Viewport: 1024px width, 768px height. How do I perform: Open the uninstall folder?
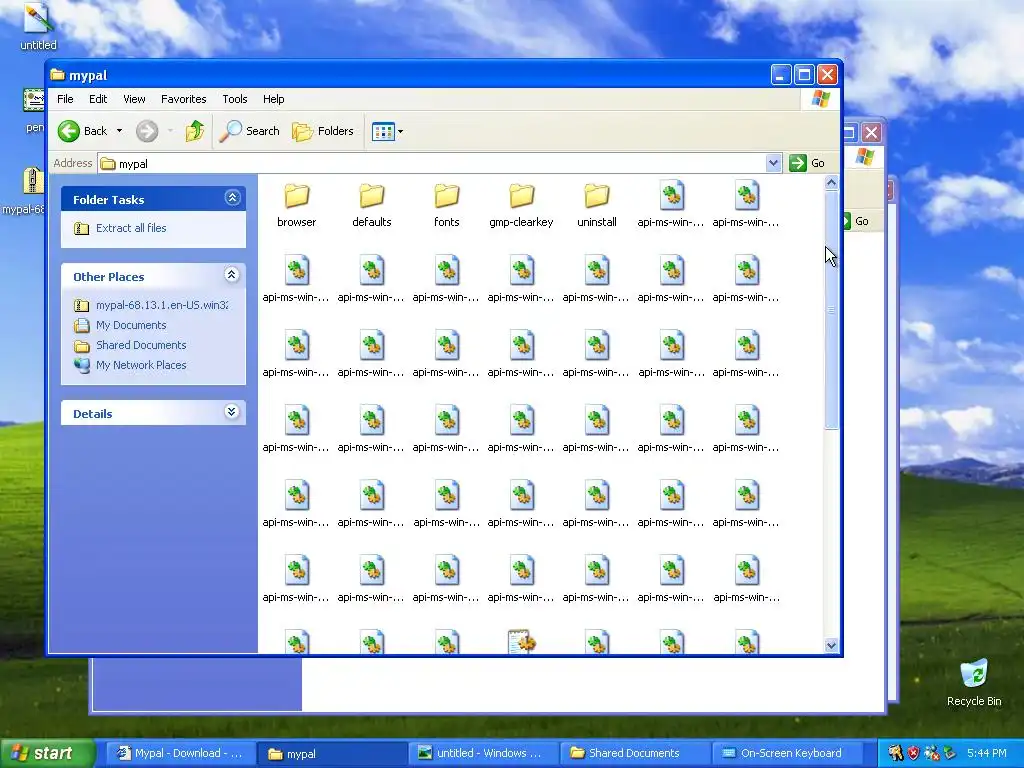point(597,205)
